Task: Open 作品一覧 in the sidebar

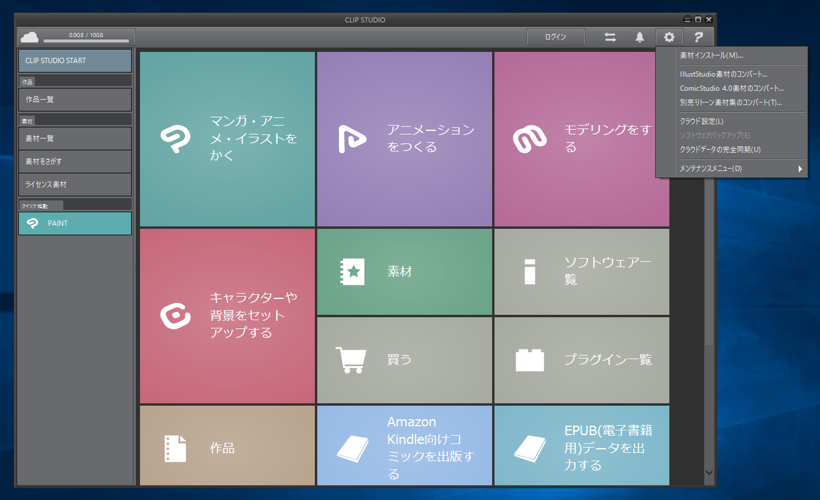Action: [x=75, y=99]
